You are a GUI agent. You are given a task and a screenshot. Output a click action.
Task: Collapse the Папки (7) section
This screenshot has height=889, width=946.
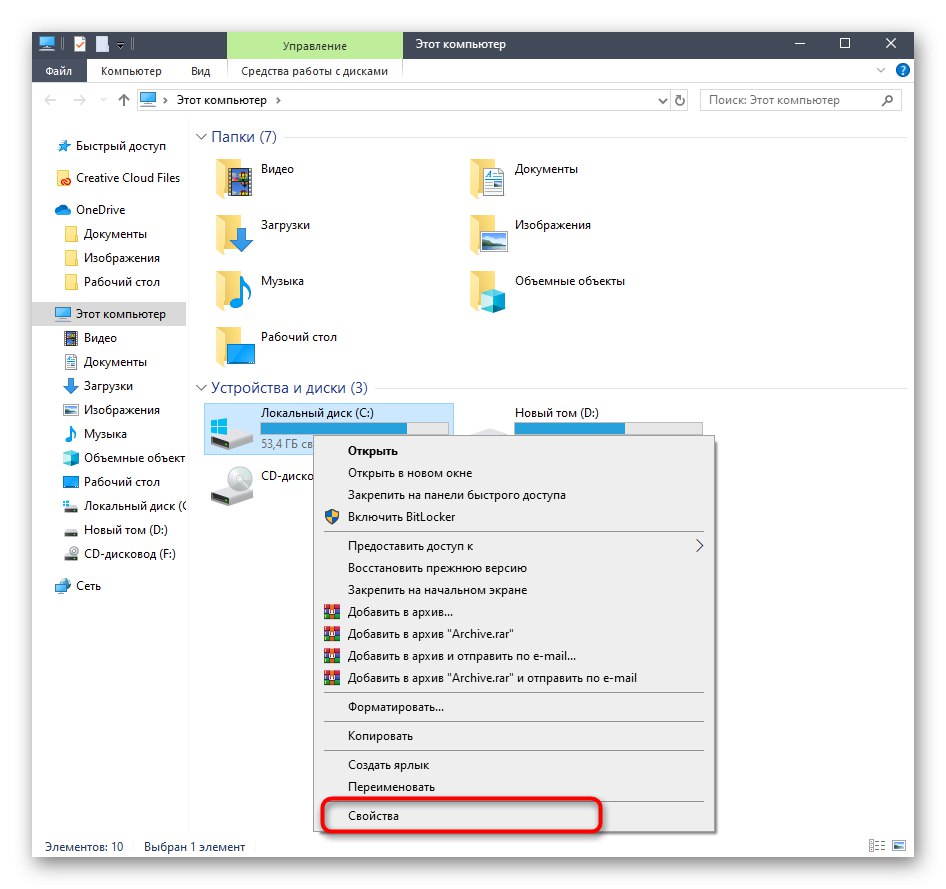tap(203, 136)
